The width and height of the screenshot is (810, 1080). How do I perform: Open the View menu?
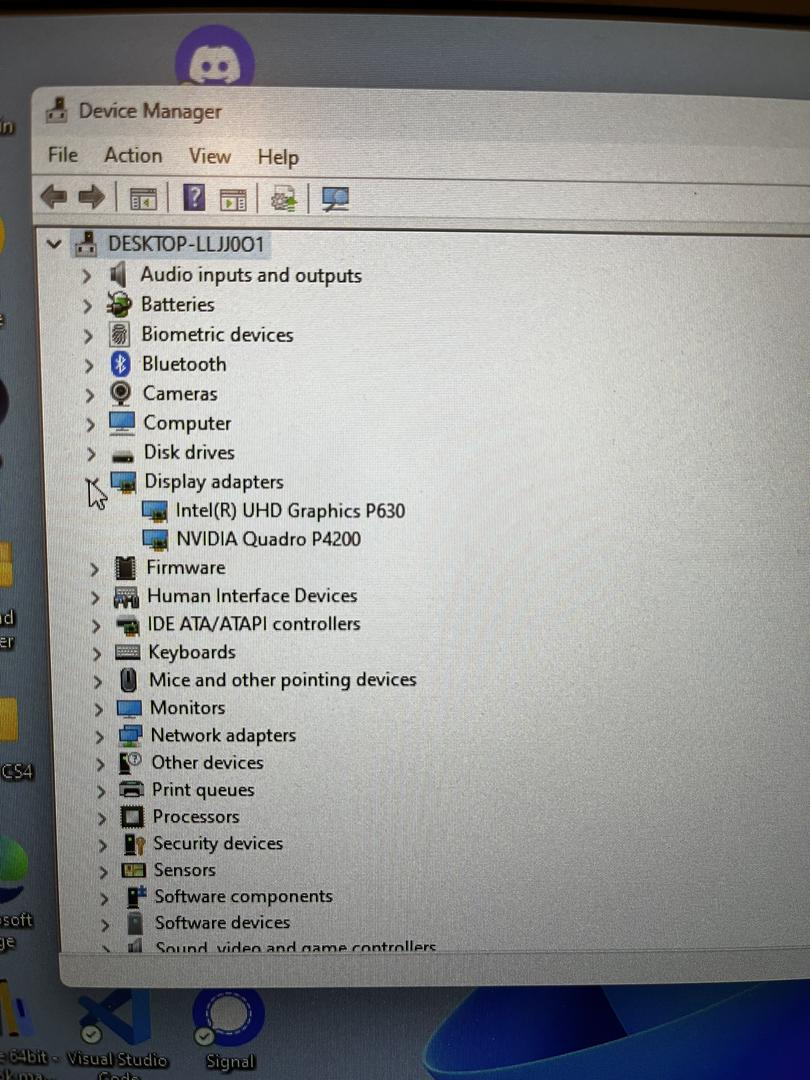pos(209,156)
